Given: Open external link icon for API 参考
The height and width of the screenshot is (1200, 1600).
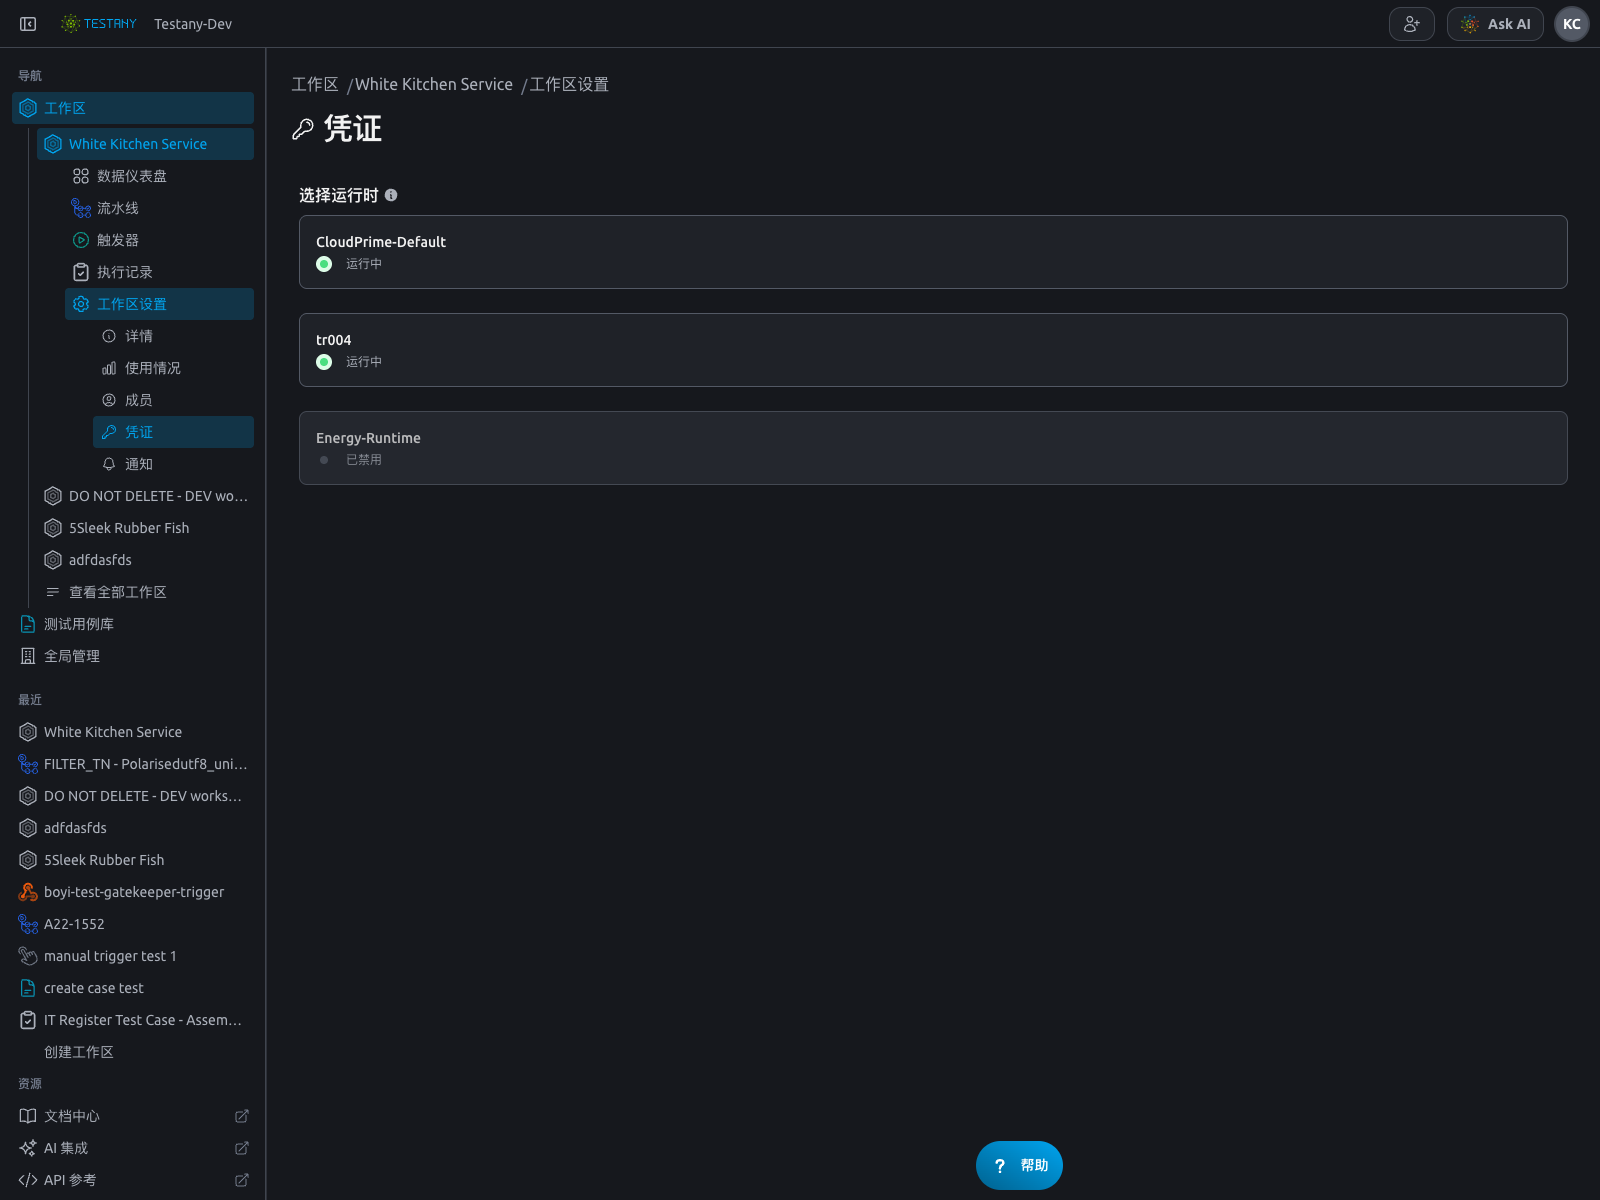Looking at the screenshot, I should (241, 1180).
